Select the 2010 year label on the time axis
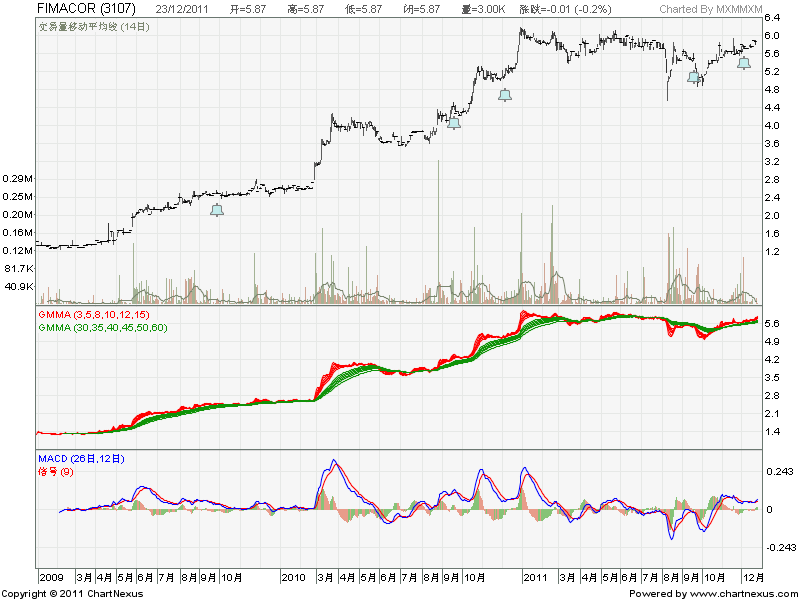The width and height of the screenshot is (800, 600). click(293, 577)
